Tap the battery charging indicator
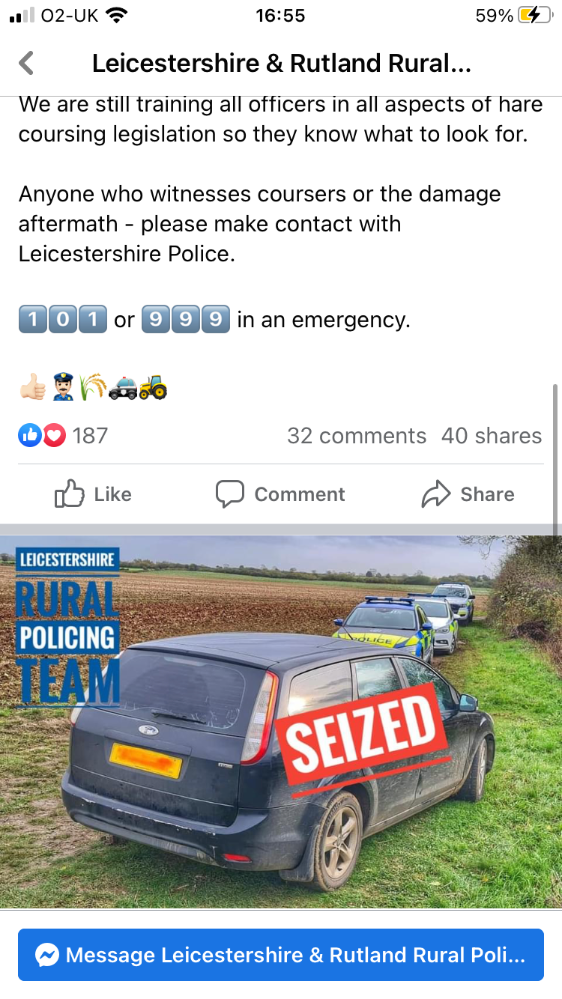Viewport: 562px width, 999px height. click(535, 15)
